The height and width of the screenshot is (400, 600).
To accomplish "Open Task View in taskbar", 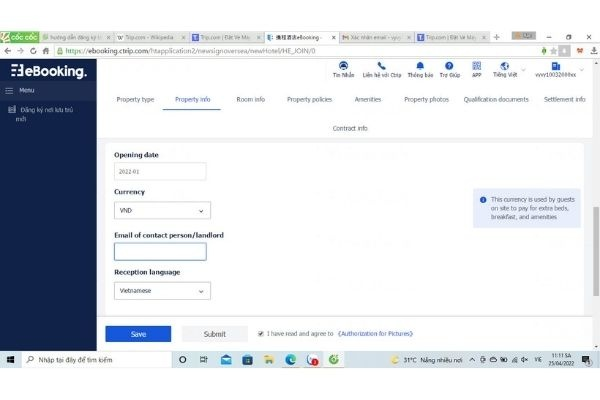I will point(204,360).
